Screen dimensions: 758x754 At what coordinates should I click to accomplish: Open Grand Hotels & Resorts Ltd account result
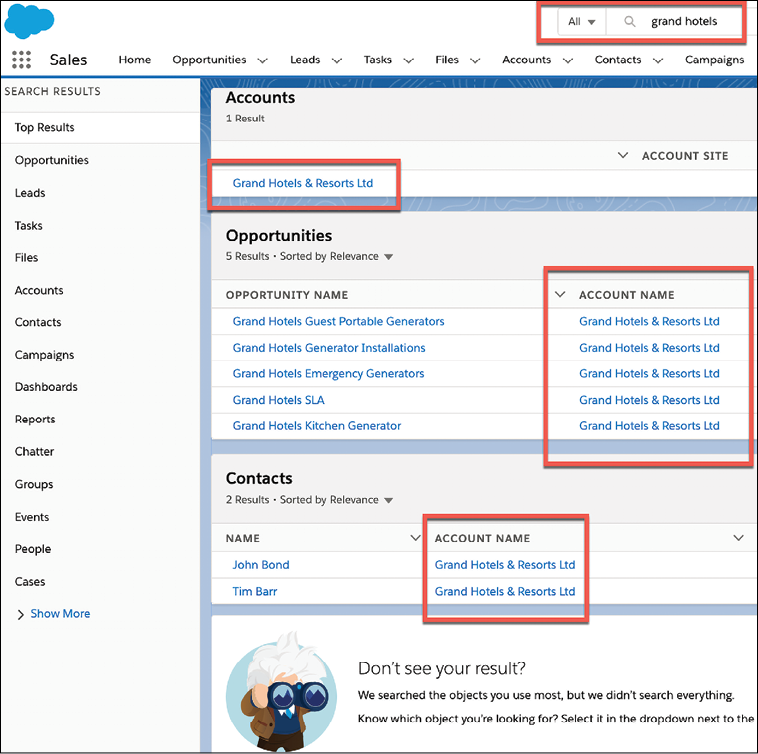(303, 183)
